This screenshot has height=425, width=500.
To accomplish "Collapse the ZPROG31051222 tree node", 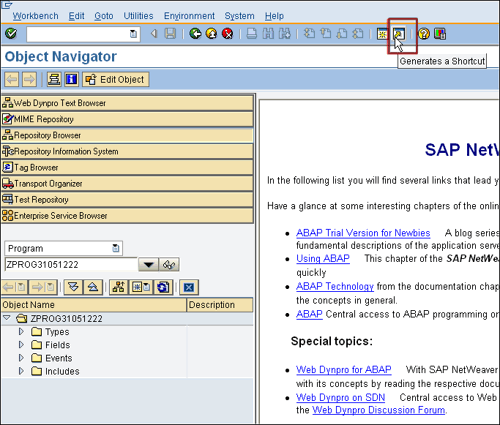I will point(7,318).
